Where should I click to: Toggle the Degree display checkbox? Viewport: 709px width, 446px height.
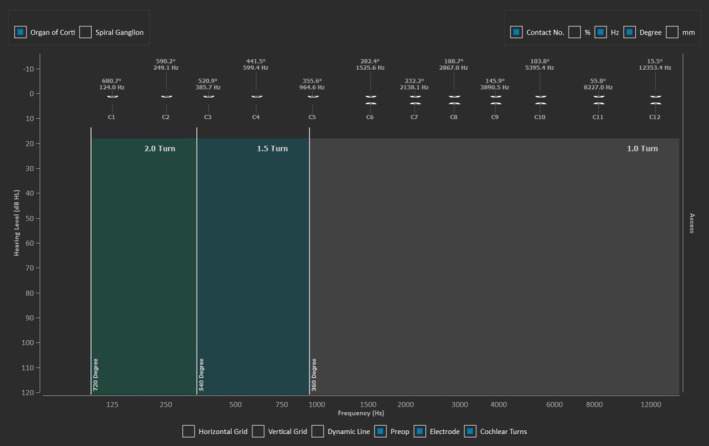point(629,32)
